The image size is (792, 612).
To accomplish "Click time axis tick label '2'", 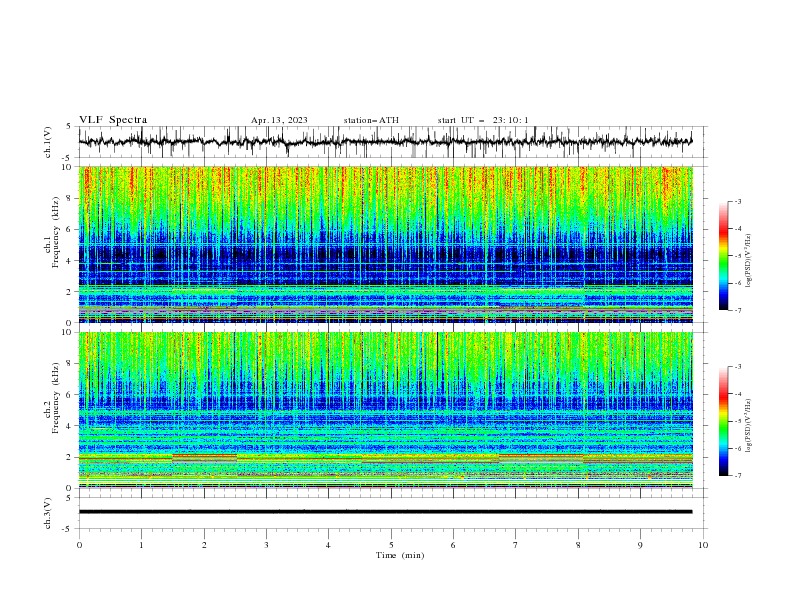I will [x=204, y=545].
